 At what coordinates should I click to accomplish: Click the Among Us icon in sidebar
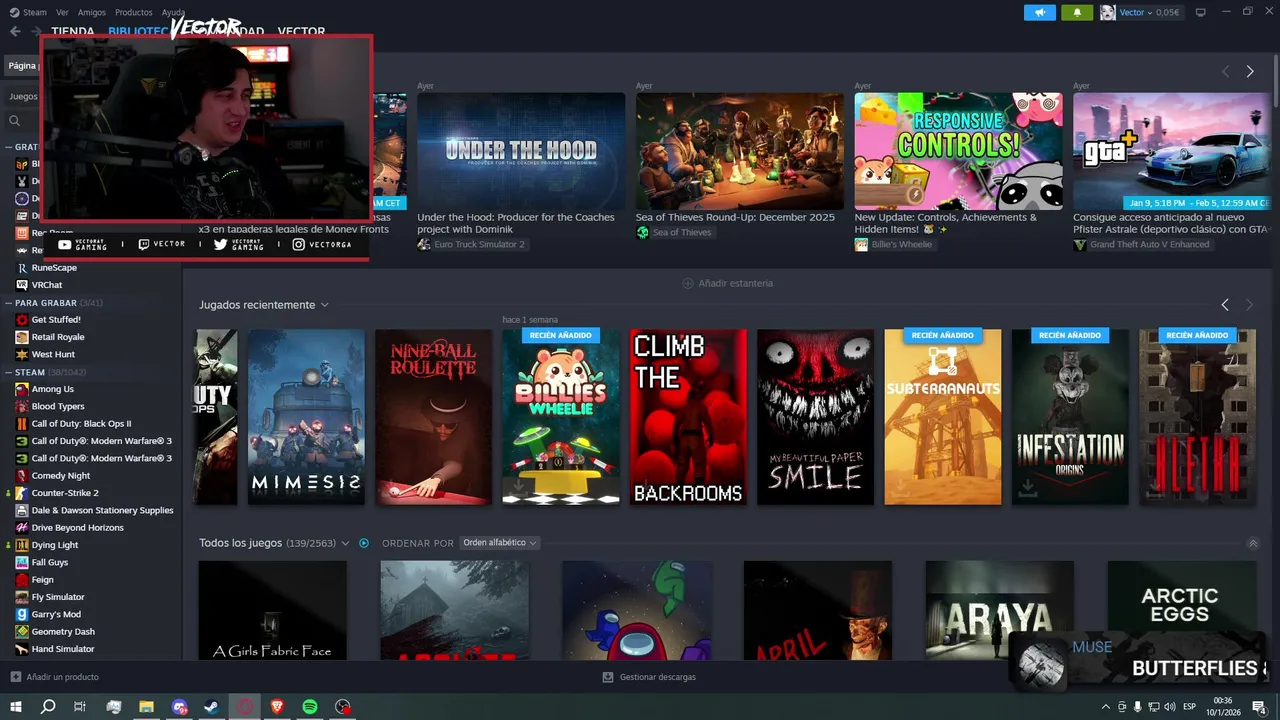point(22,389)
